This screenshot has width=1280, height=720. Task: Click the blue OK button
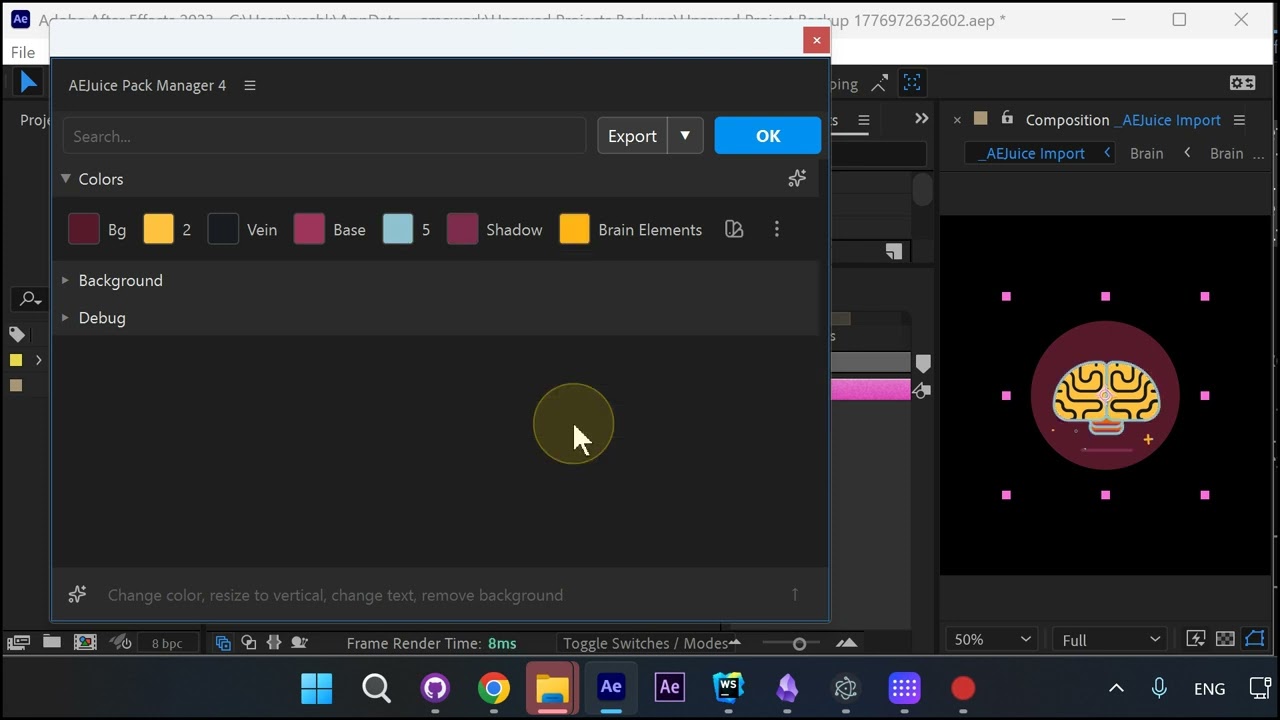pyautogui.click(x=768, y=136)
